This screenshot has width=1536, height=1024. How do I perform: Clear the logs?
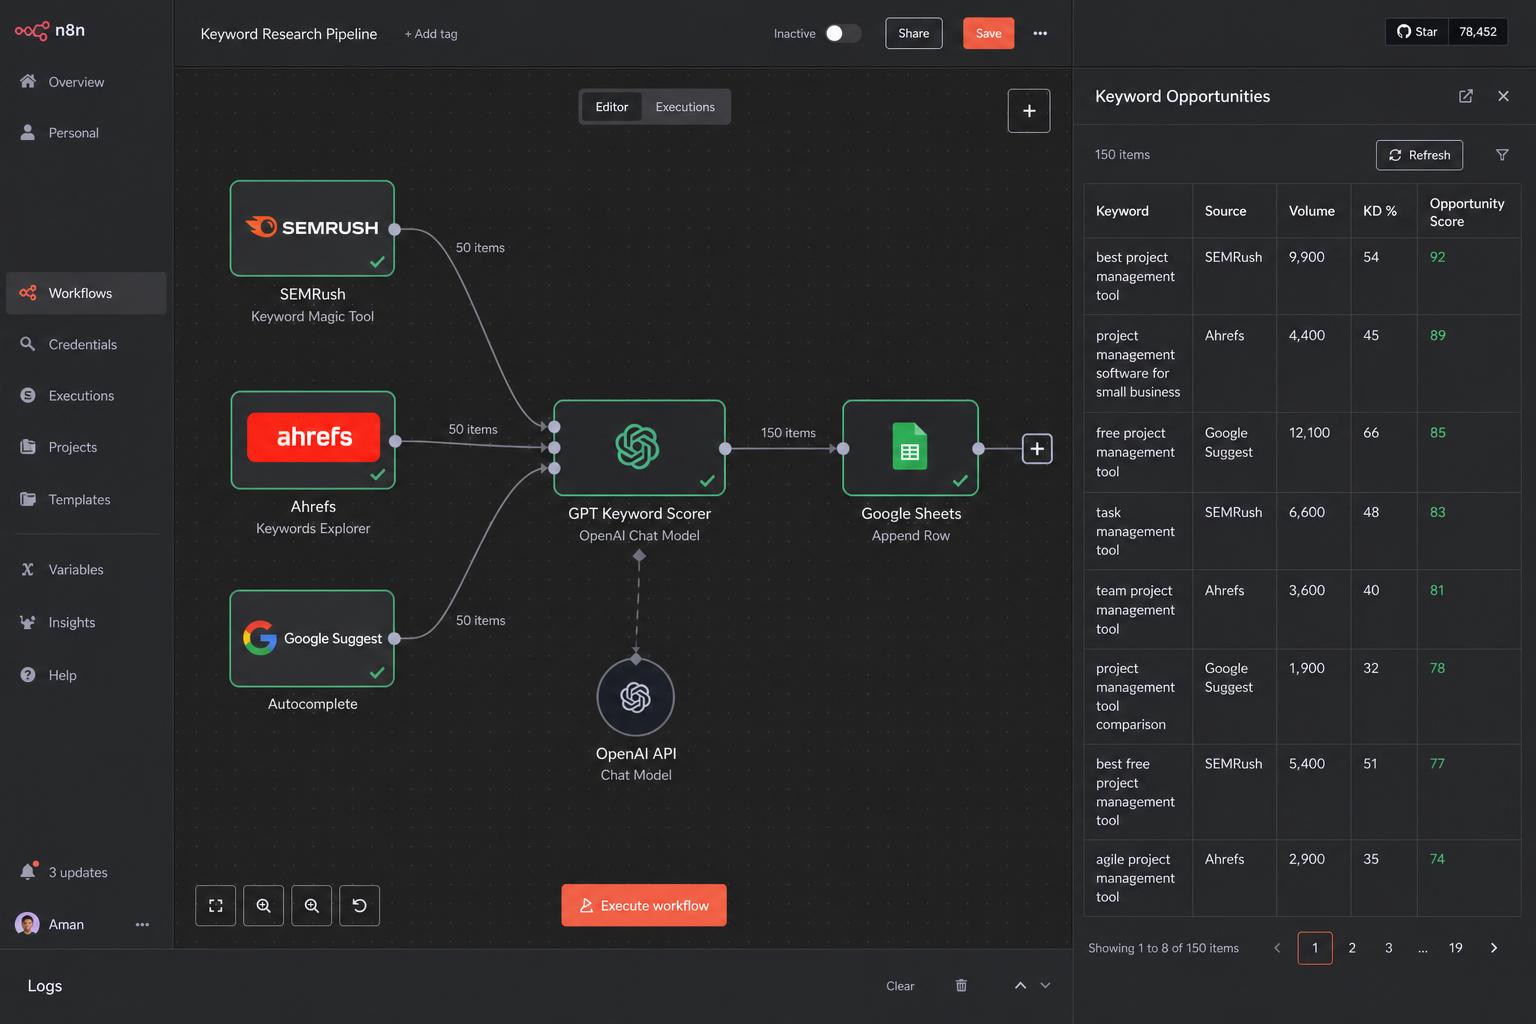click(900, 986)
